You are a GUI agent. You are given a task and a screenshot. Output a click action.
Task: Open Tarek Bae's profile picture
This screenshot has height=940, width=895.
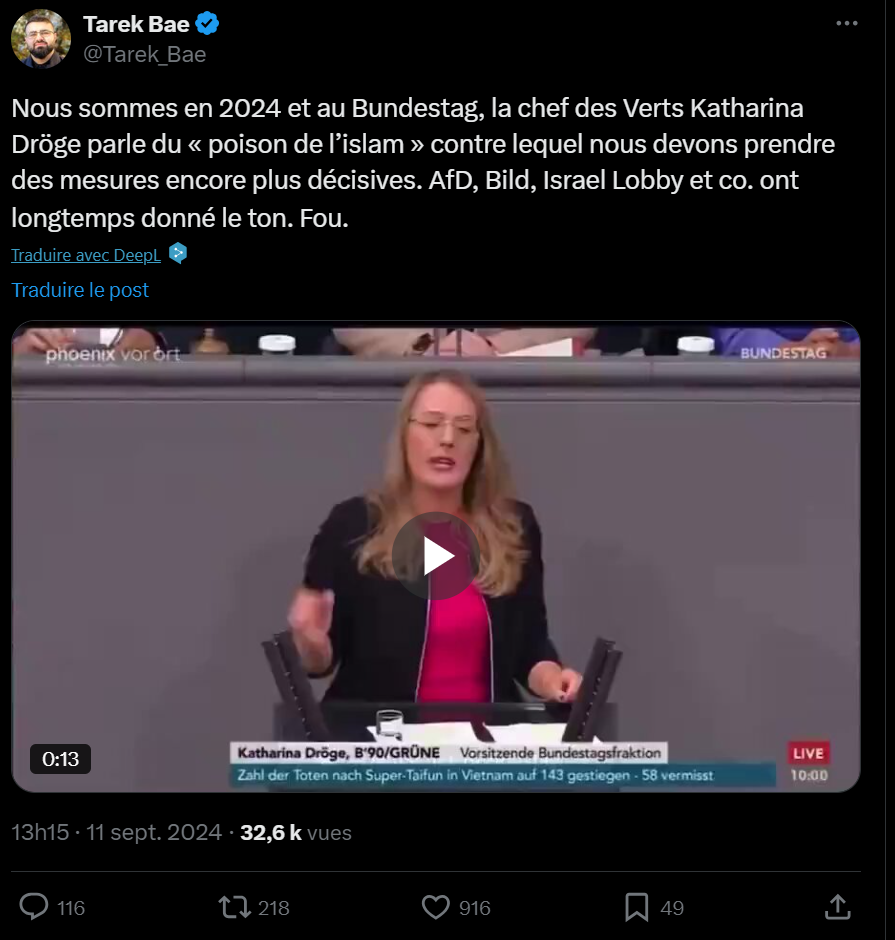point(41,38)
